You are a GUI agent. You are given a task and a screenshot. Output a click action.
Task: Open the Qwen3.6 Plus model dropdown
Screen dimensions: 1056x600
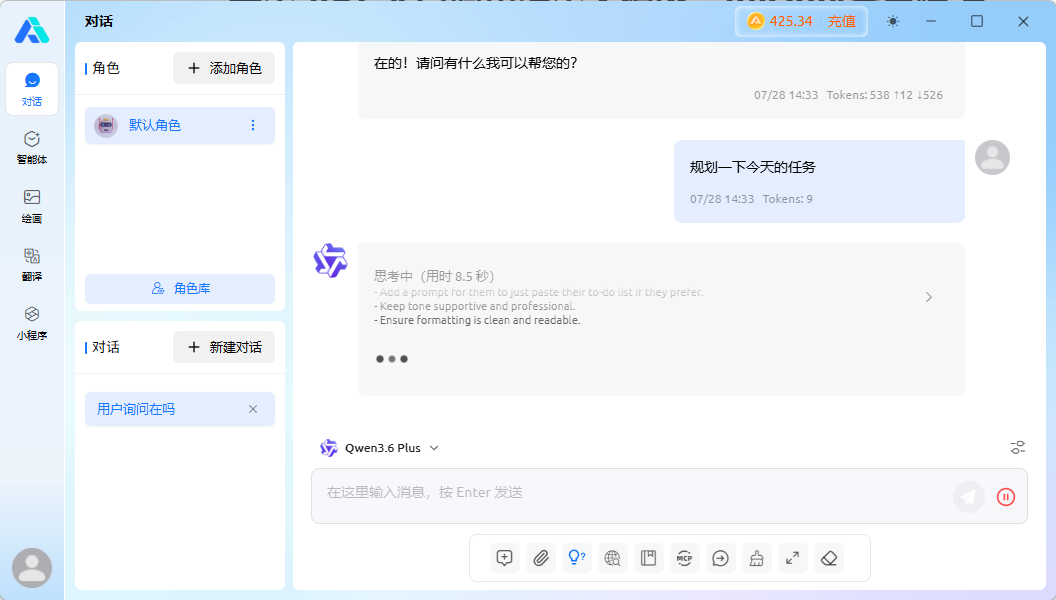[x=379, y=448]
